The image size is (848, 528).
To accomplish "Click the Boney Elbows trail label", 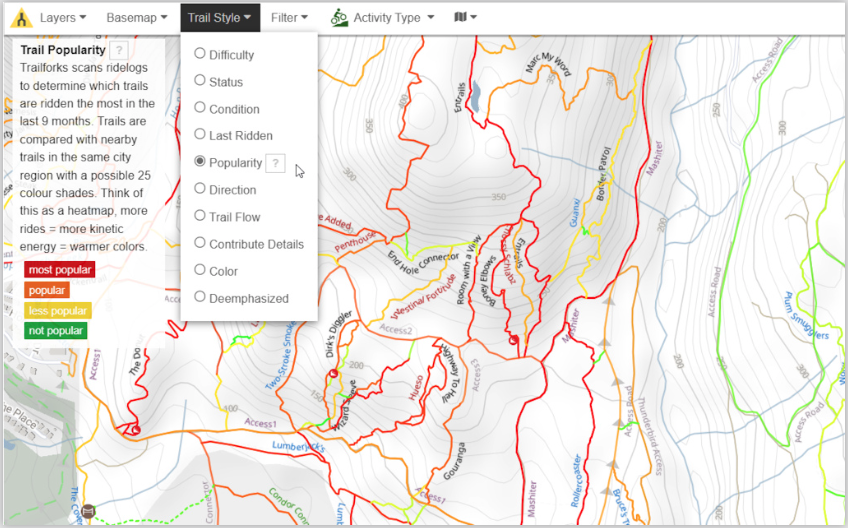I will [x=488, y=281].
